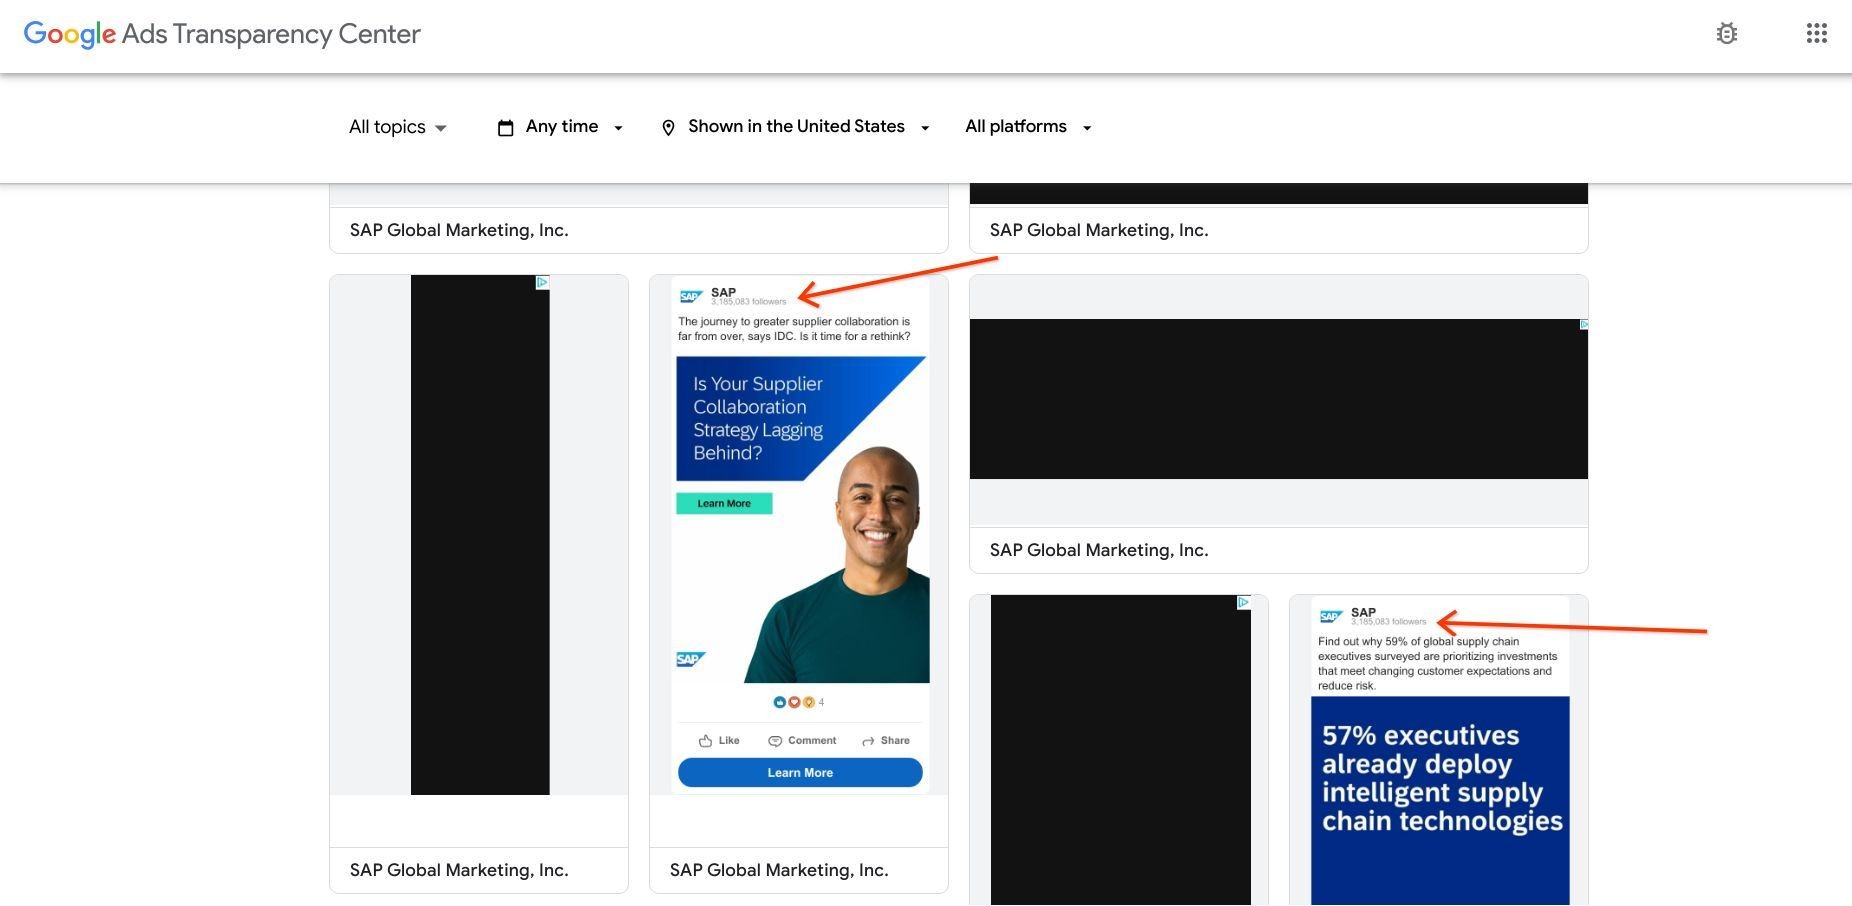Open the Google apps grid menu
1852x906 pixels.
coord(1817,34)
